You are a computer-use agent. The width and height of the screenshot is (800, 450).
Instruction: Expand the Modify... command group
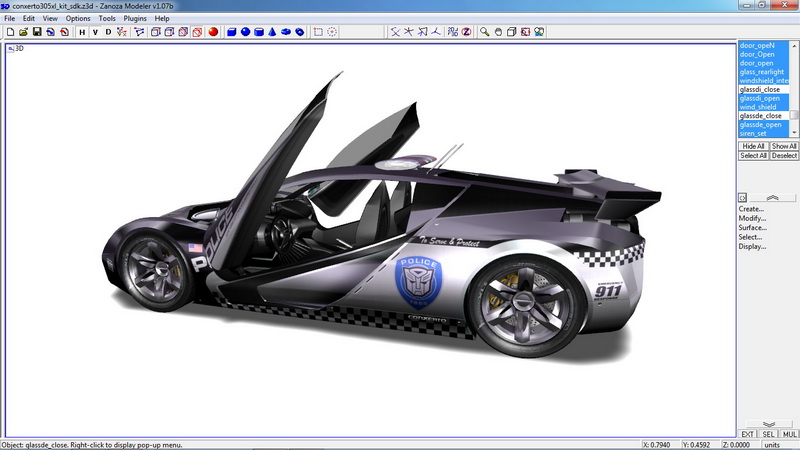pyautogui.click(x=752, y=218)
